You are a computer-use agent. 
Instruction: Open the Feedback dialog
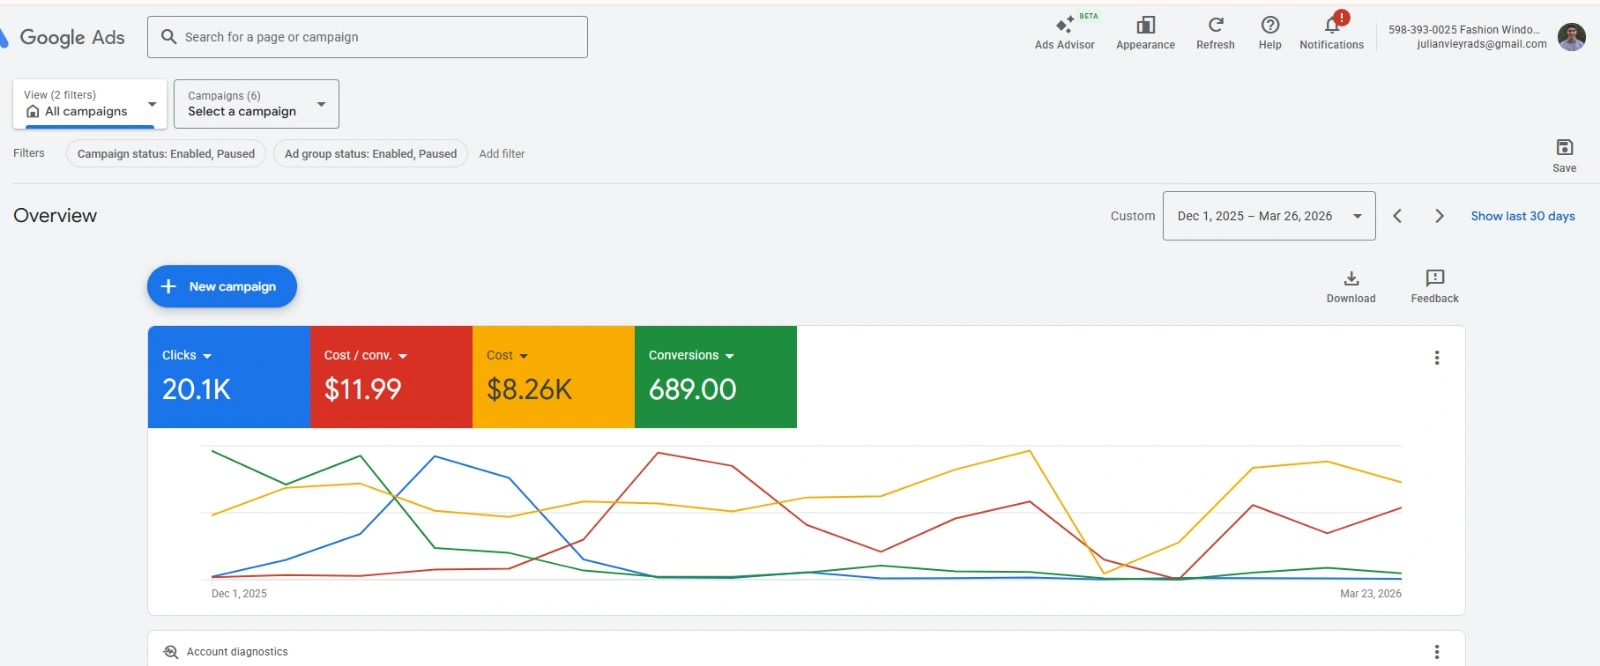click(x=1434, y=285)
